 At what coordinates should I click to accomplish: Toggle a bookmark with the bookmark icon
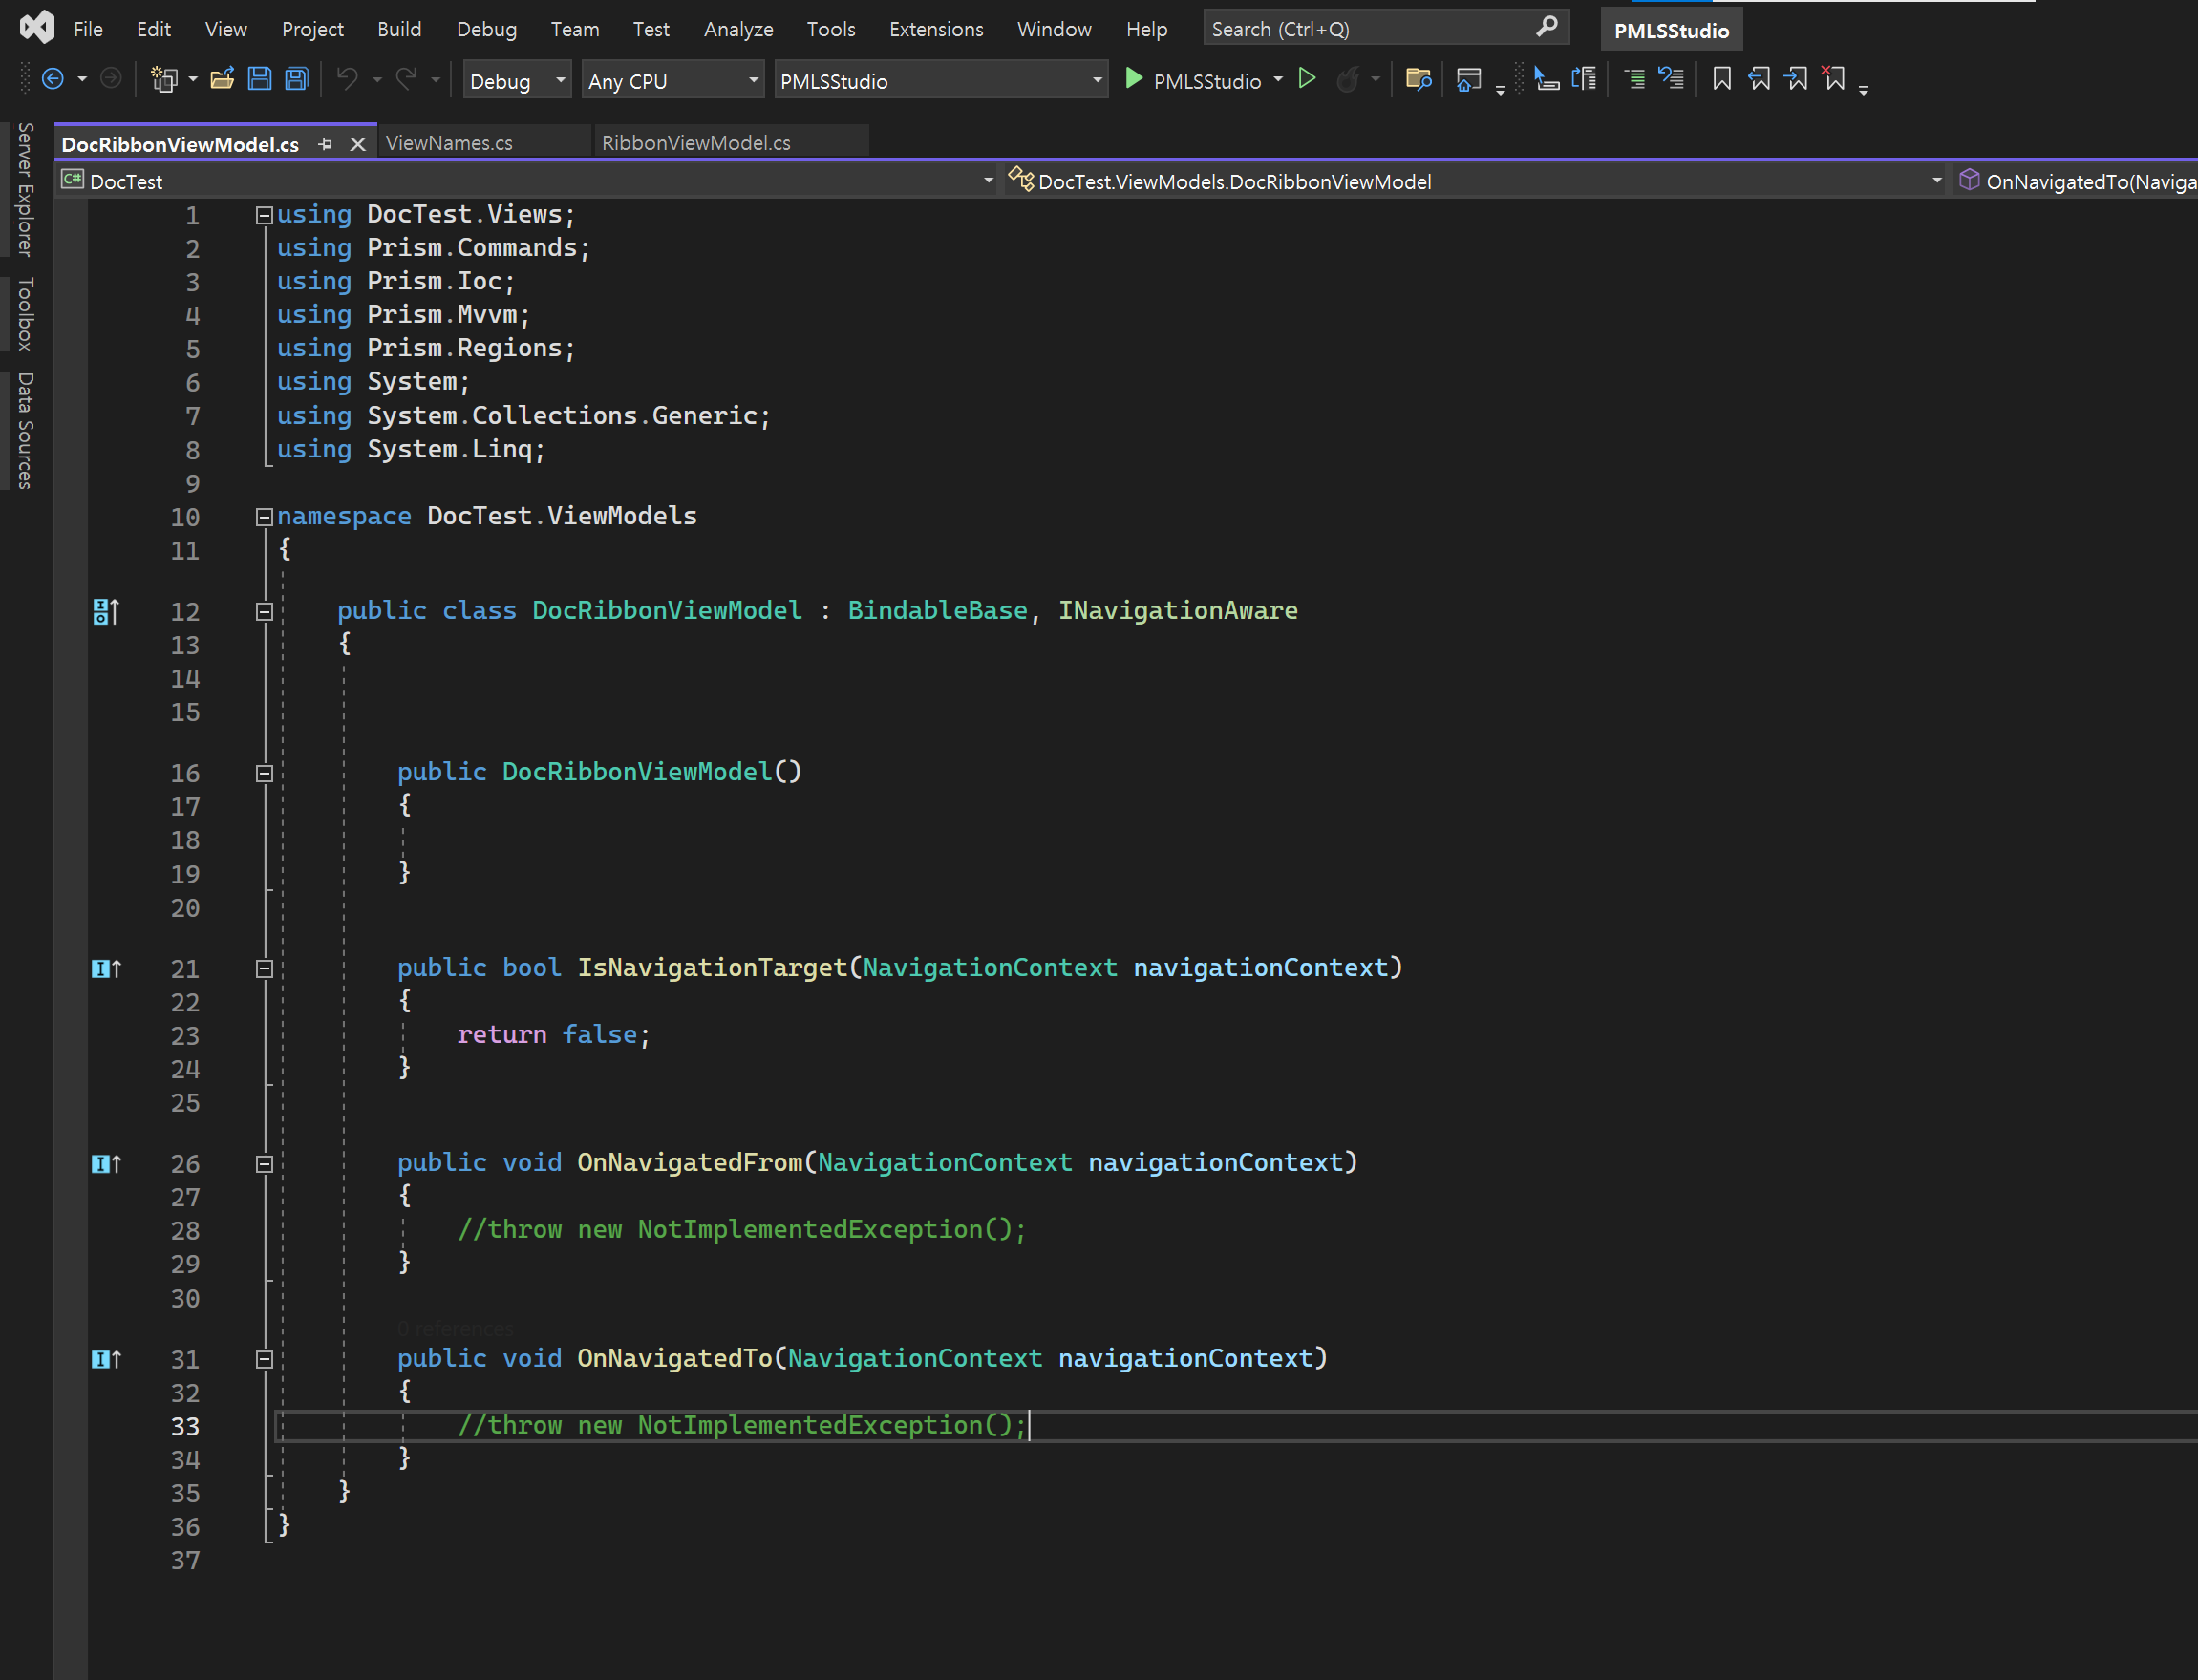(x=1721, y=79)
